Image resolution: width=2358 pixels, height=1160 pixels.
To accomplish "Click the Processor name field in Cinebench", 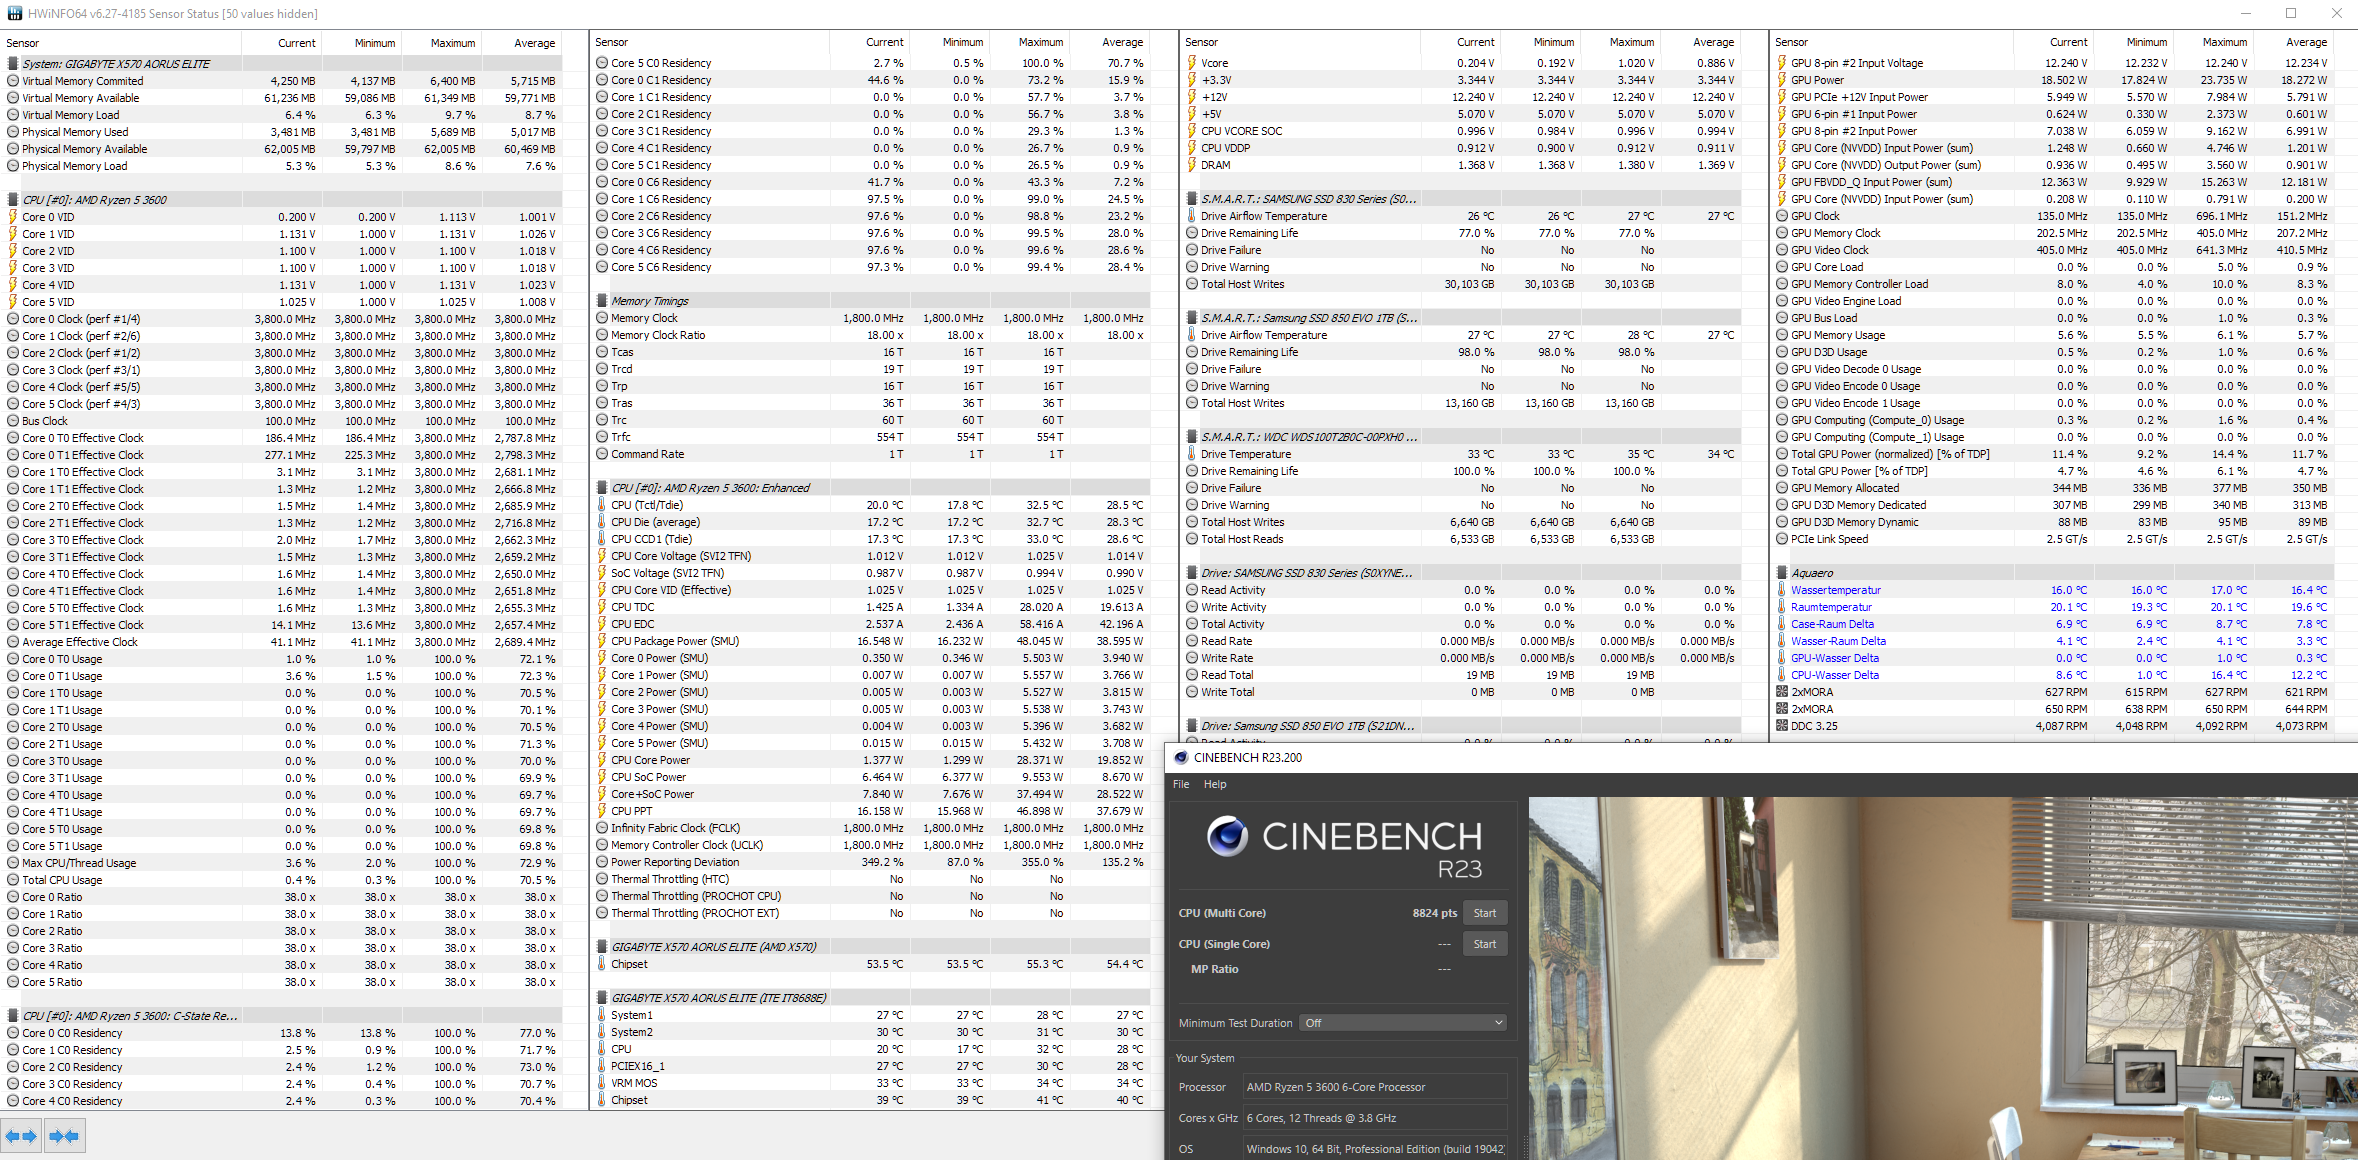I will (1374, 1087).
